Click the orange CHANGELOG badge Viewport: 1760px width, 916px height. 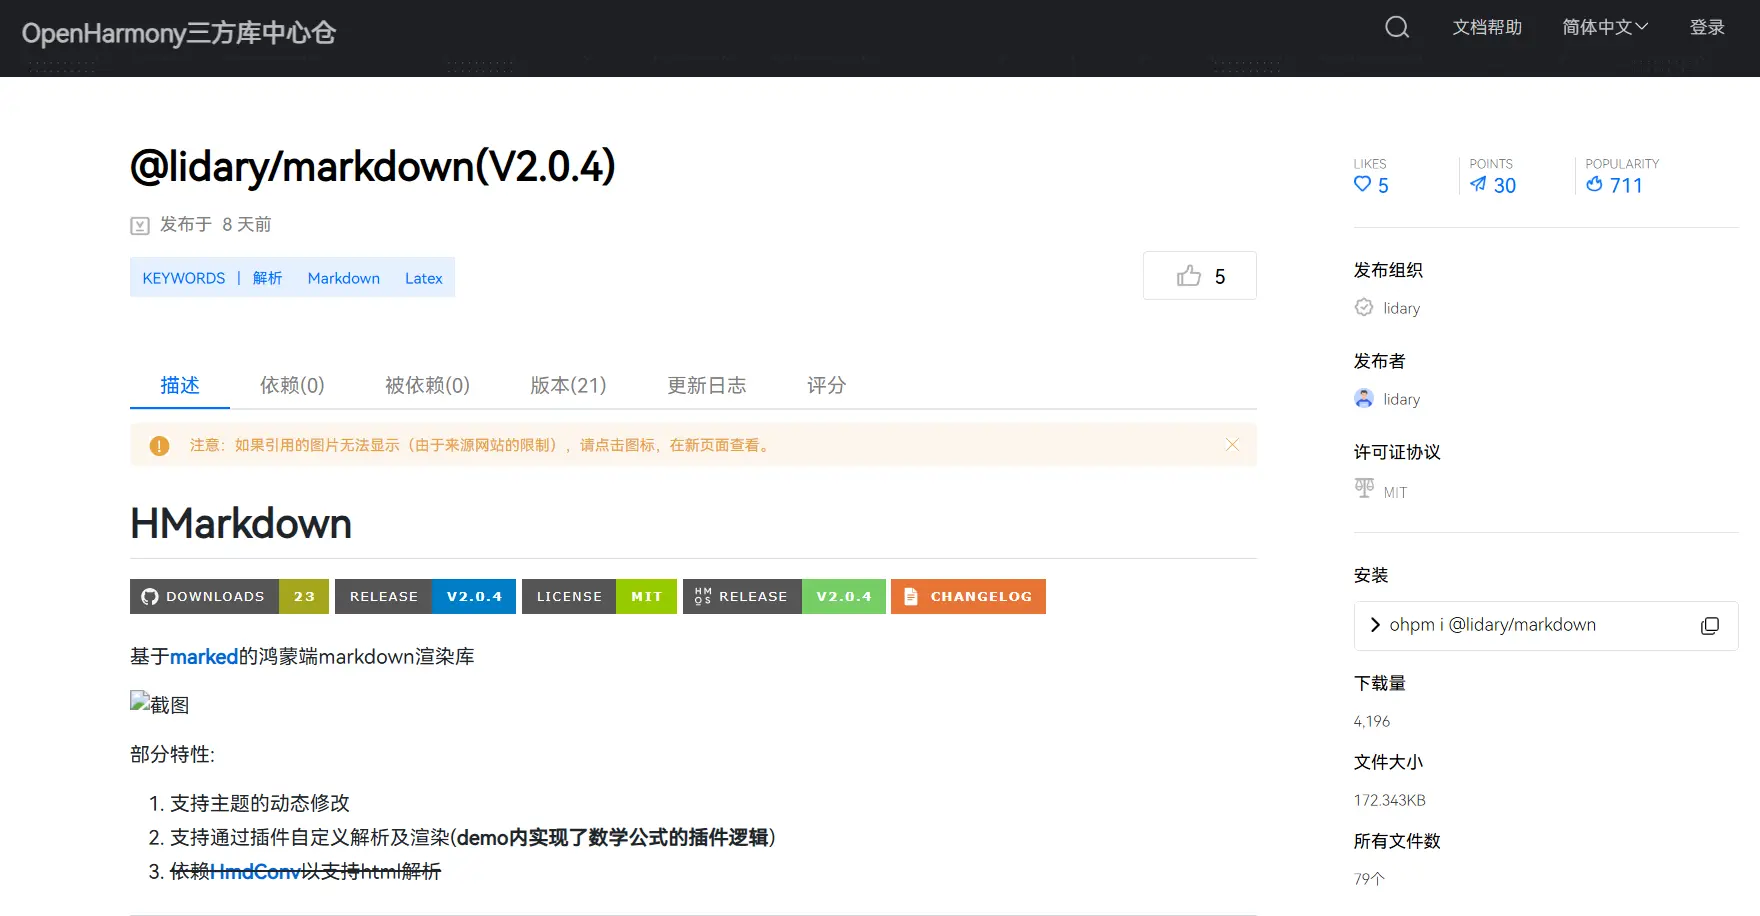pyautogui.click(x=968, y=596)
